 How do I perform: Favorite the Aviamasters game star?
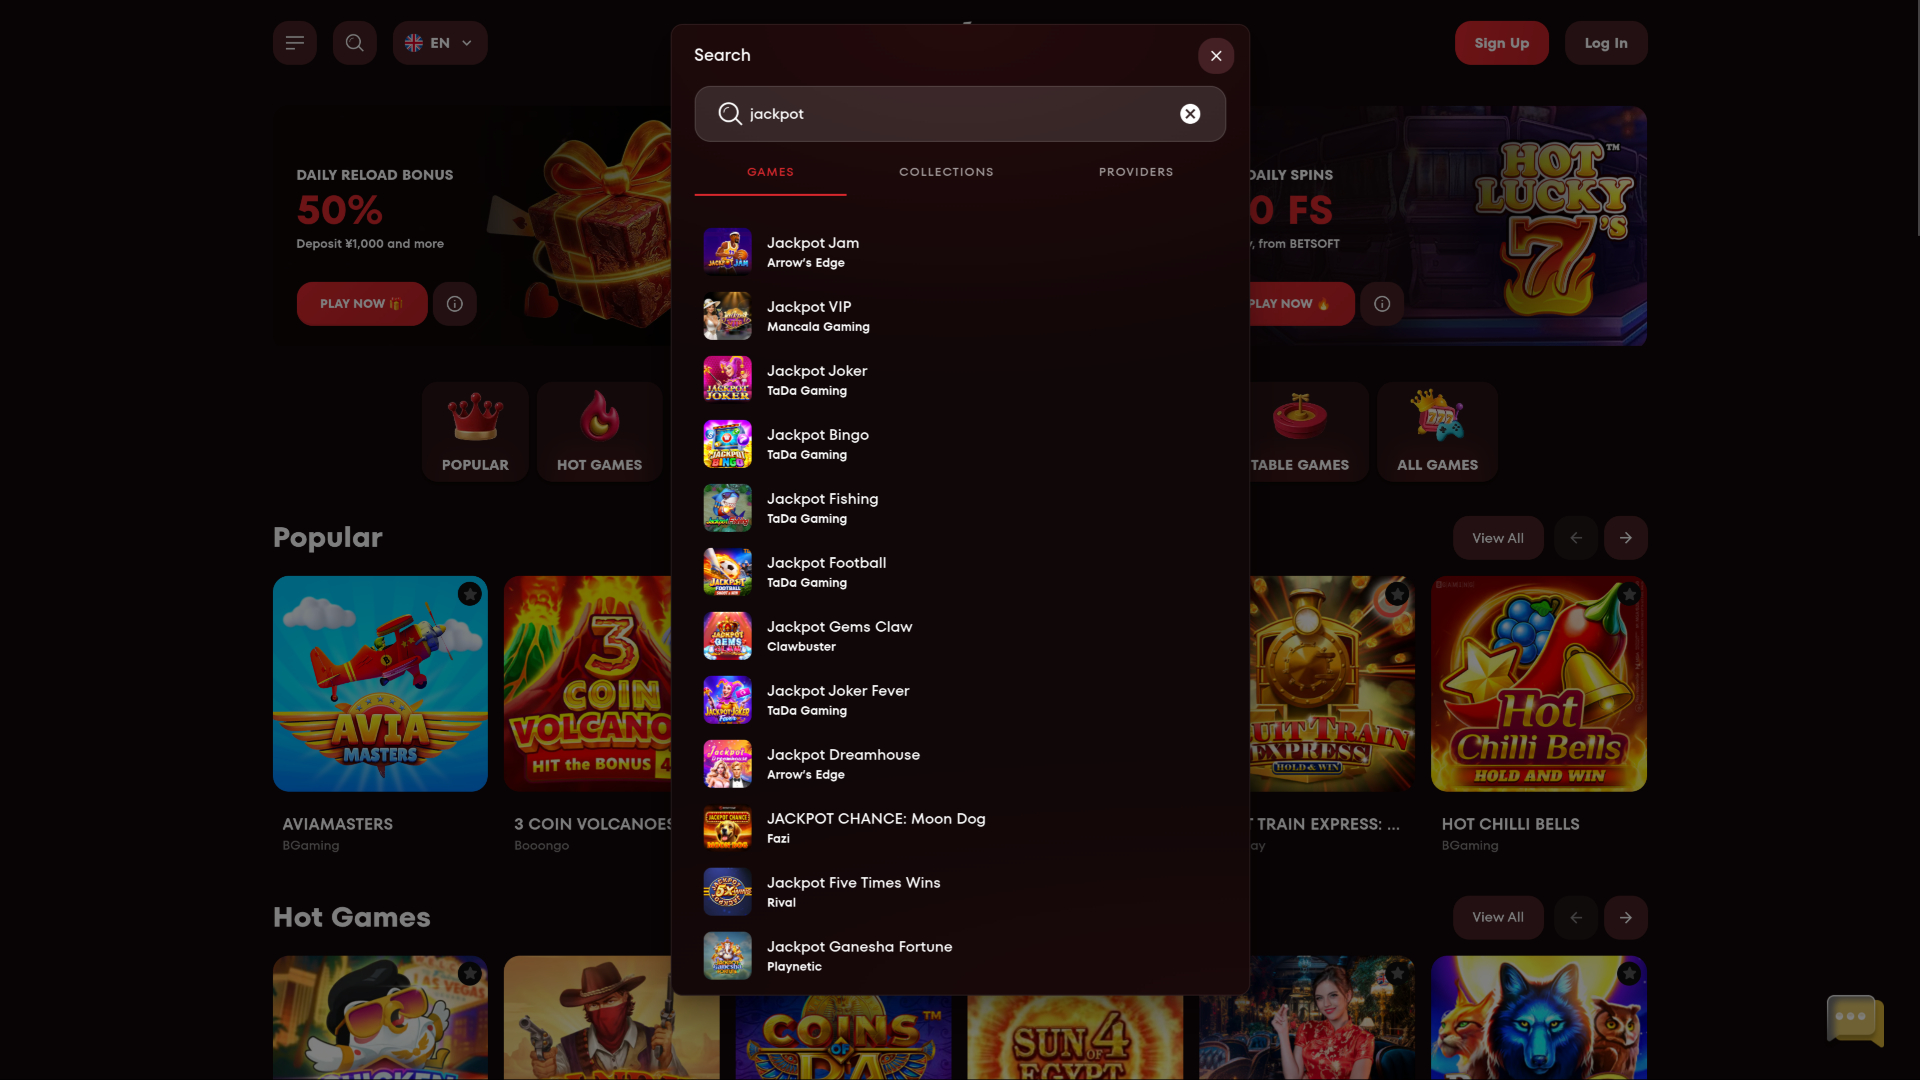(470, 594)
